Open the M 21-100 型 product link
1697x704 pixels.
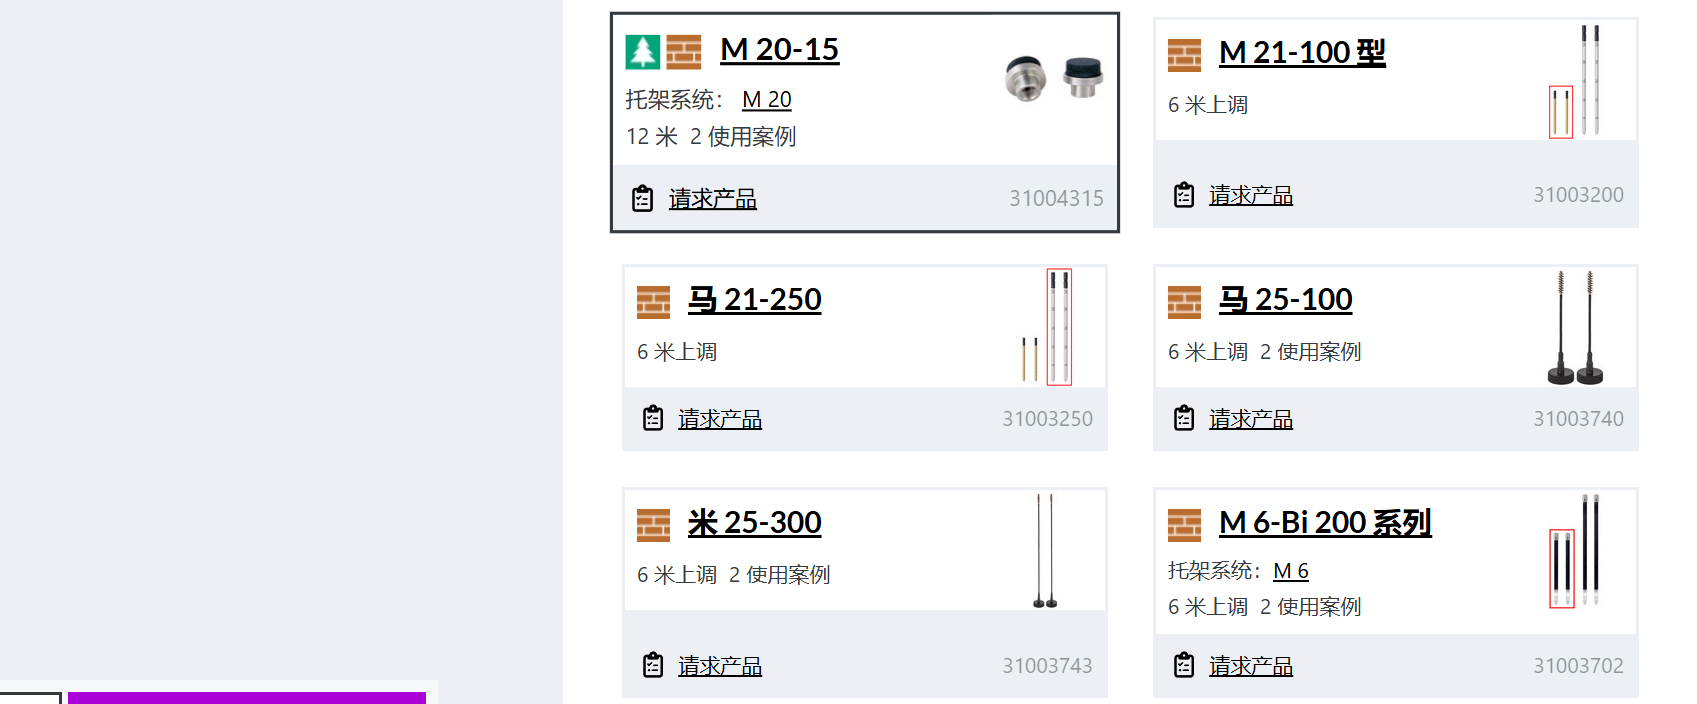1302,53
